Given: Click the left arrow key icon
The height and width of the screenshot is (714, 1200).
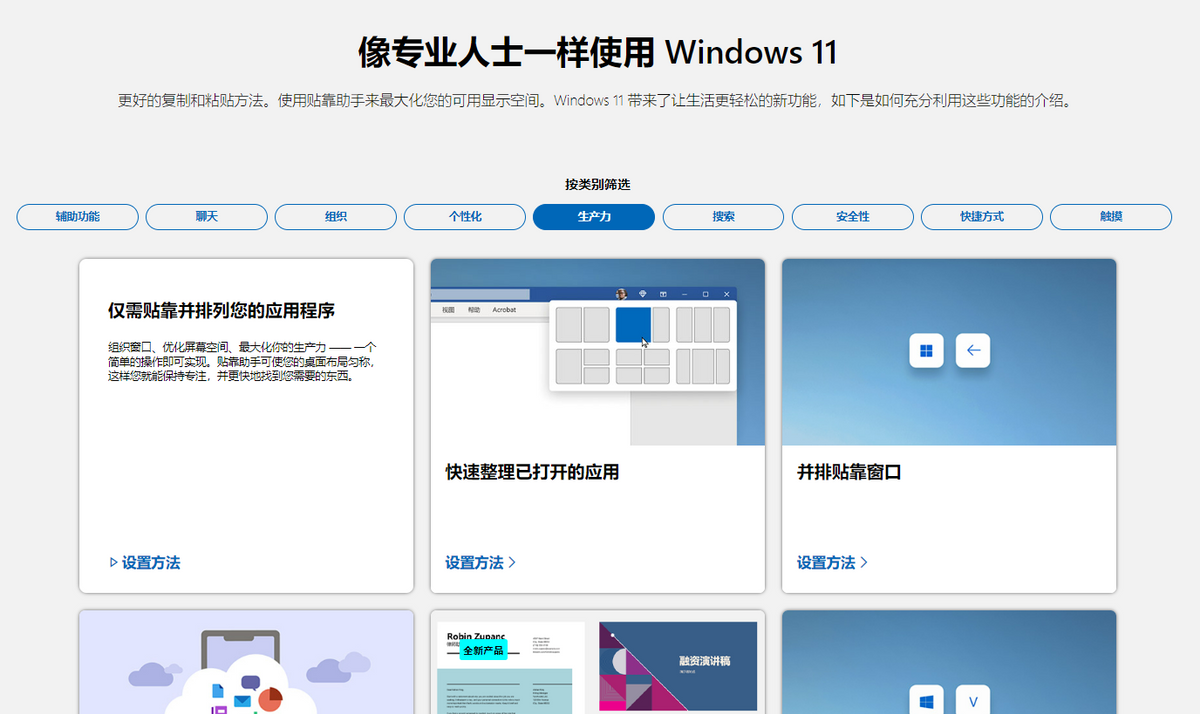Looking at the screenshot, I should tap(973, 351).
